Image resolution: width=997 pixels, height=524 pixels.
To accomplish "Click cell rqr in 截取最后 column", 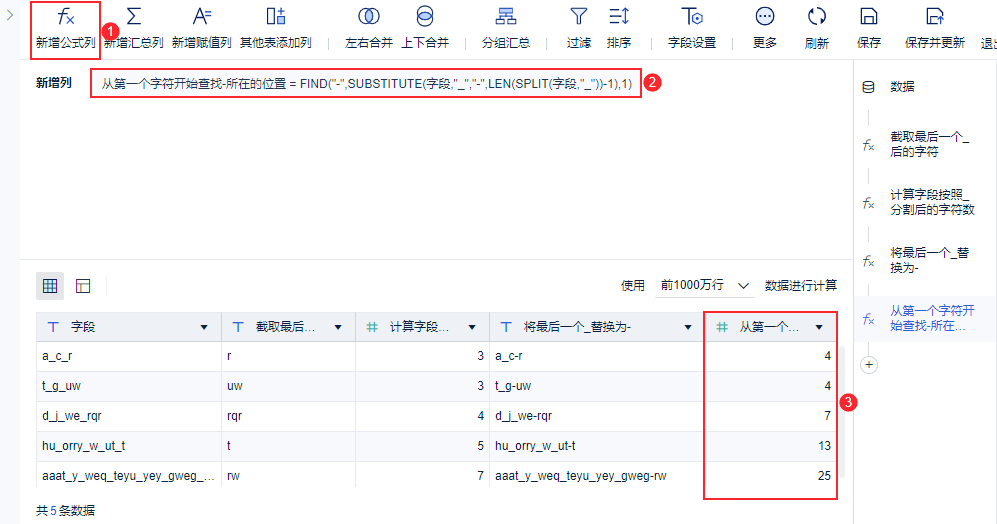I will [x=288, y=416].
